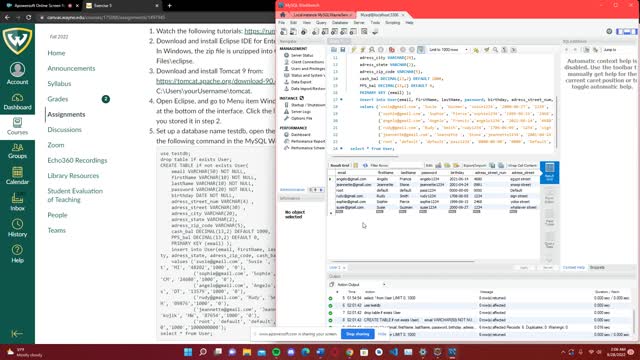Click the Commit transaction icon
The image size is (640, 360).
click(x=402, y=50)
